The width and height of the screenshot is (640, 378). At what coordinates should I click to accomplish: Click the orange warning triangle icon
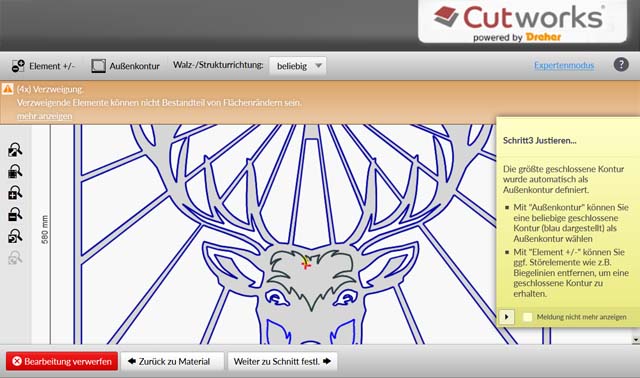pos(7,89)
